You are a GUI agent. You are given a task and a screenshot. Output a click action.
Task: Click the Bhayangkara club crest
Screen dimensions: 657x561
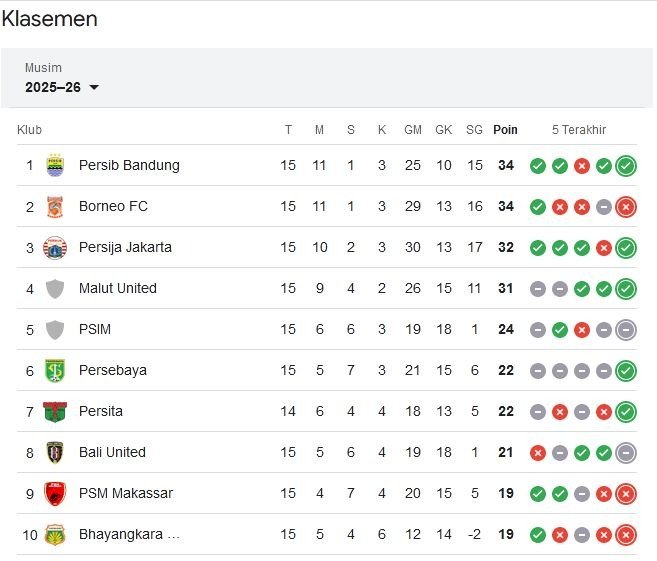click(x=55, y=535)
